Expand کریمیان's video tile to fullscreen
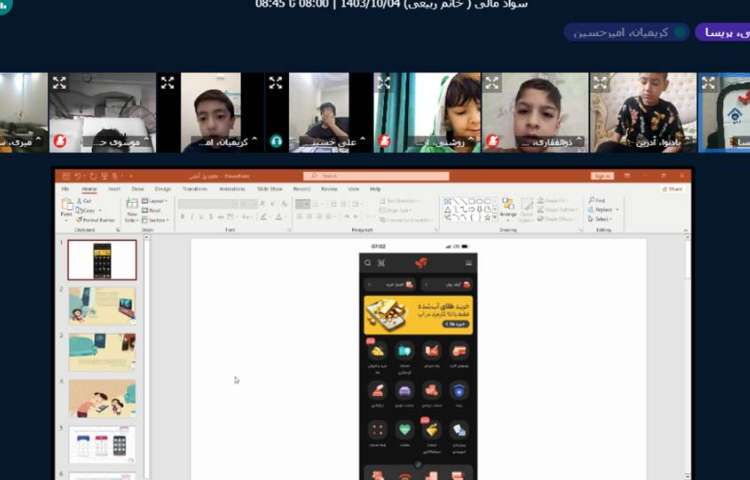 [x=167, y=83]
